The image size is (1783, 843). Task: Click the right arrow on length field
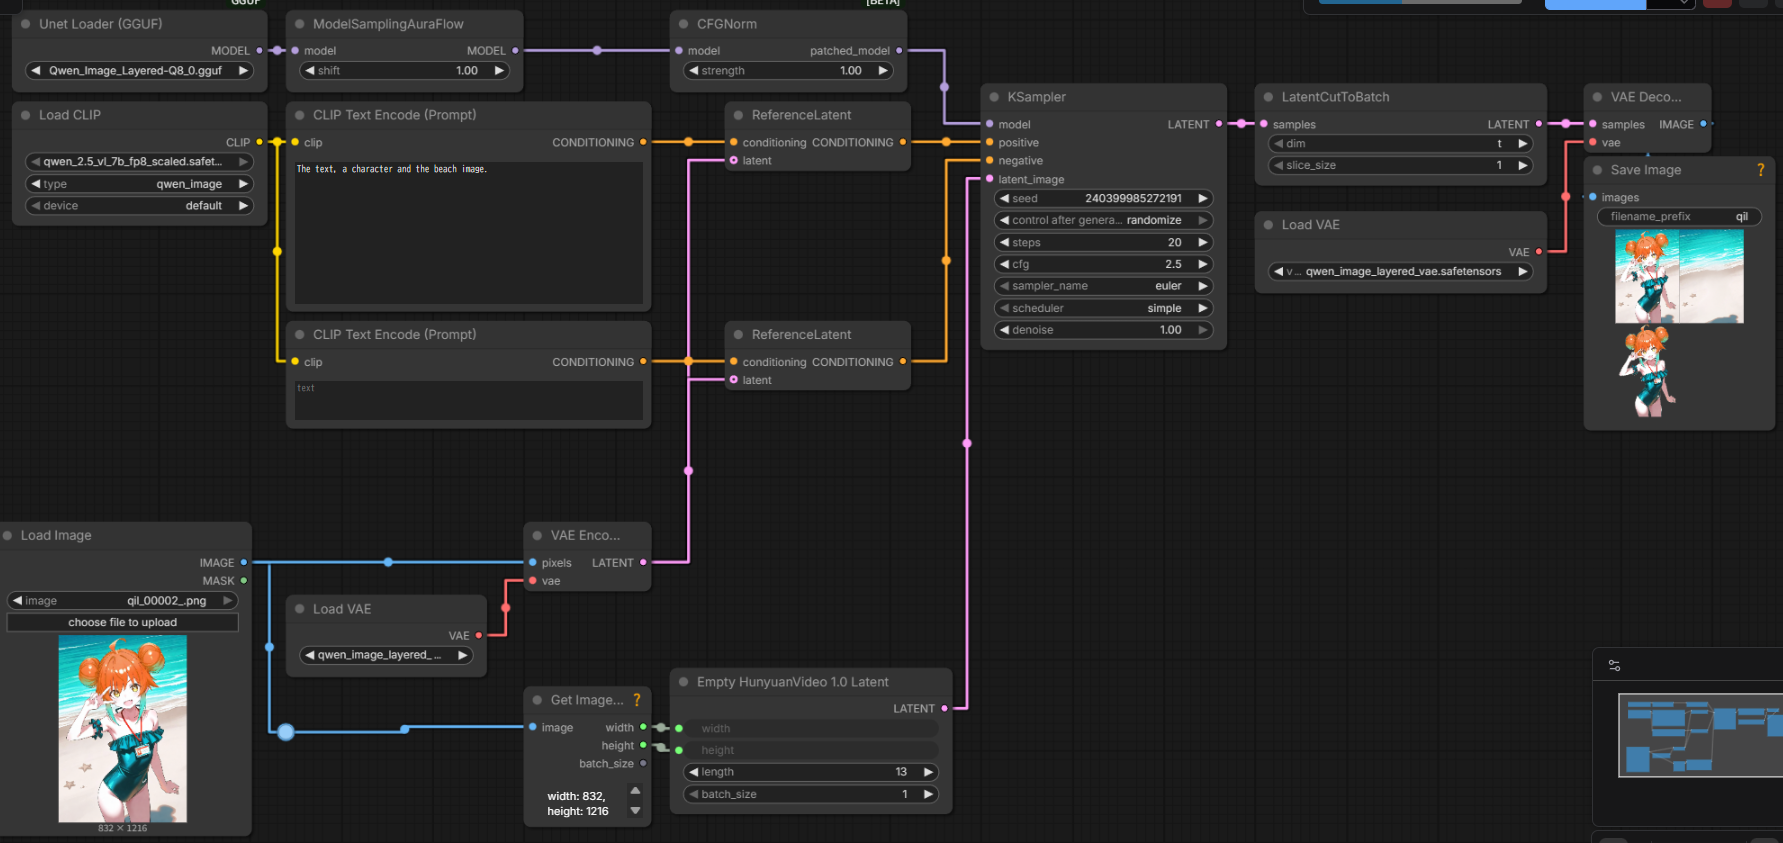point(928,772)
